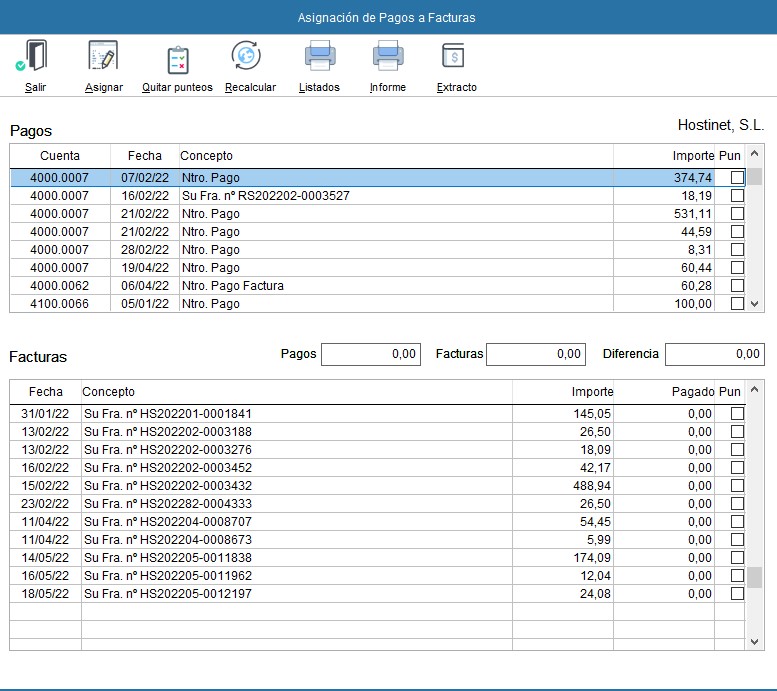Click the Asignar toolbar icon

[x=103, y=58]
